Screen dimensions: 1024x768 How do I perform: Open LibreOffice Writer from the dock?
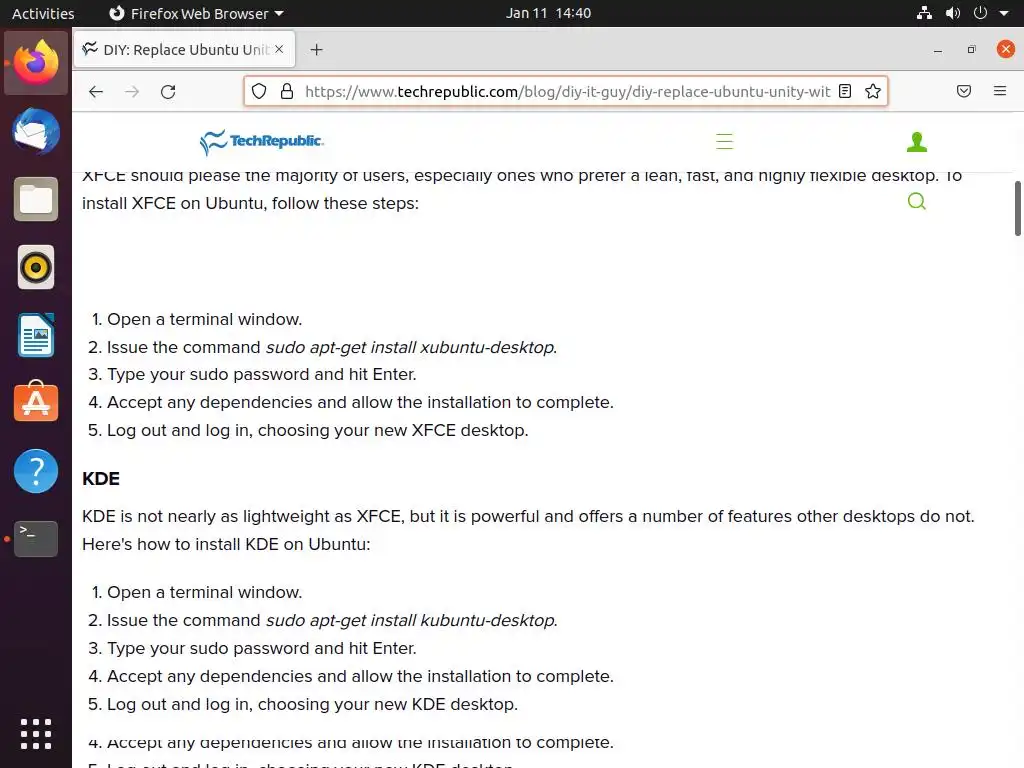[x=36, y=335]
